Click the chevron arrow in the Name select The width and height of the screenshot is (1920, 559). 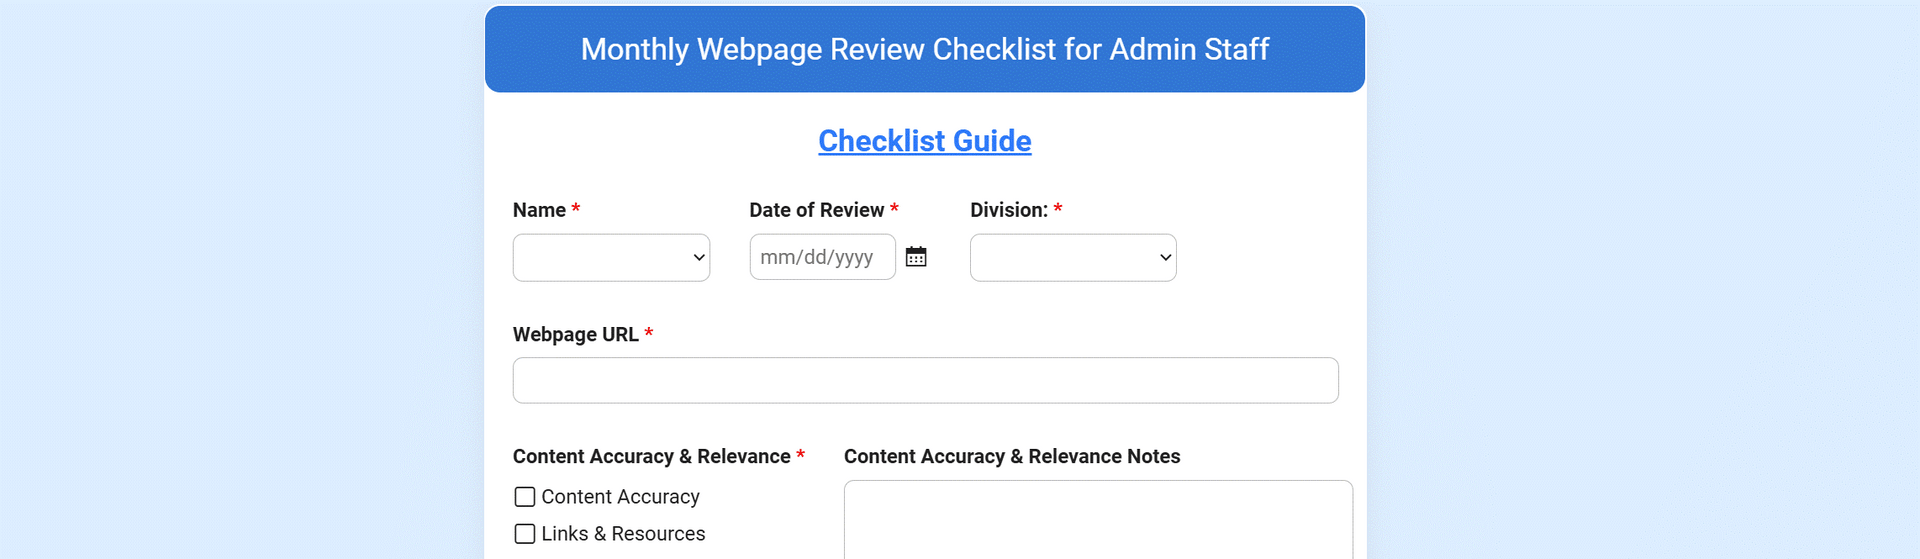(699, 258)
